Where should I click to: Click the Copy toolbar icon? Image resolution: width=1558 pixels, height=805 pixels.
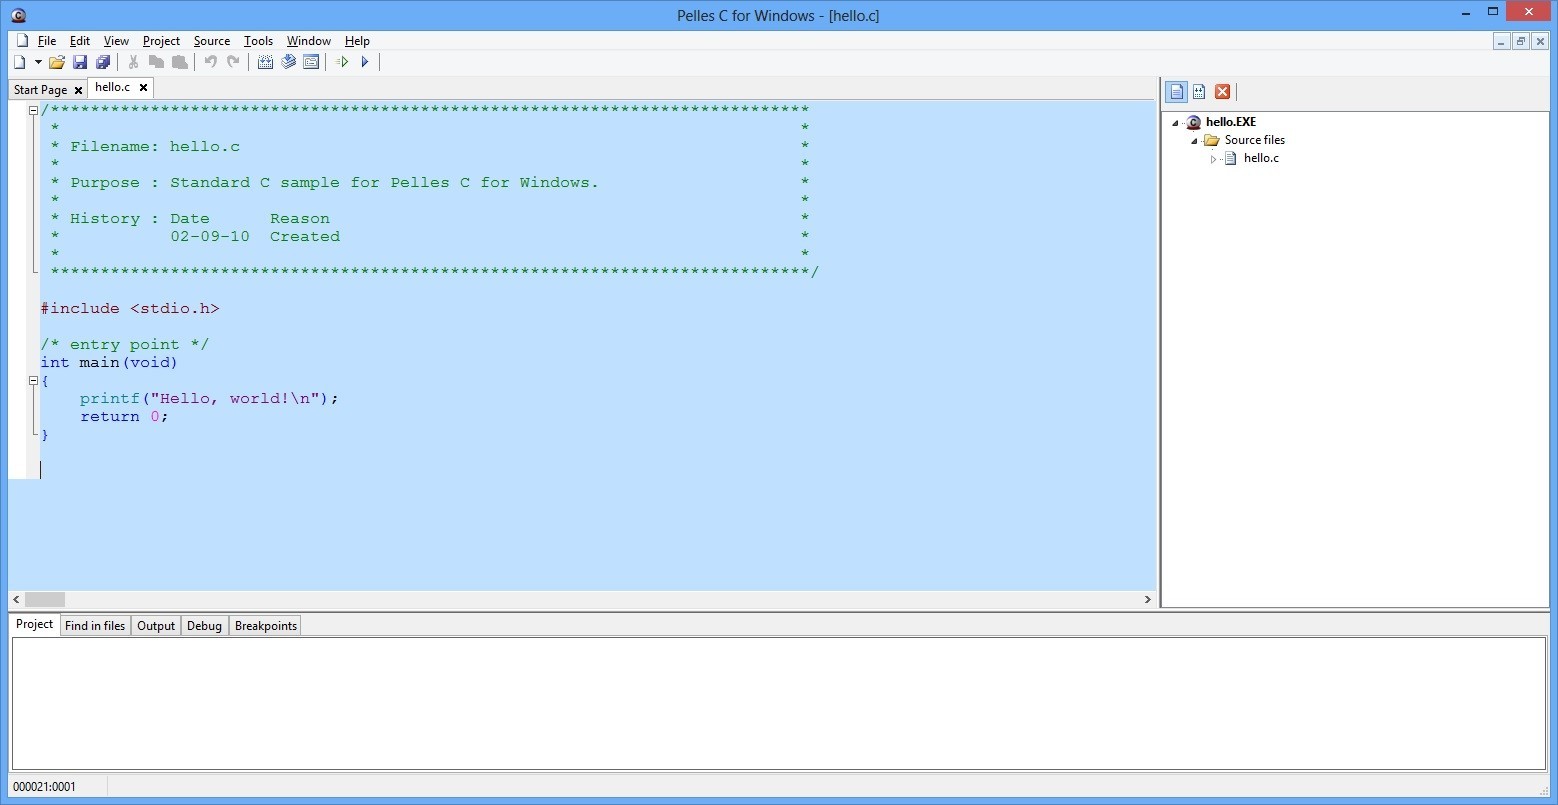(x=156, y=62)
